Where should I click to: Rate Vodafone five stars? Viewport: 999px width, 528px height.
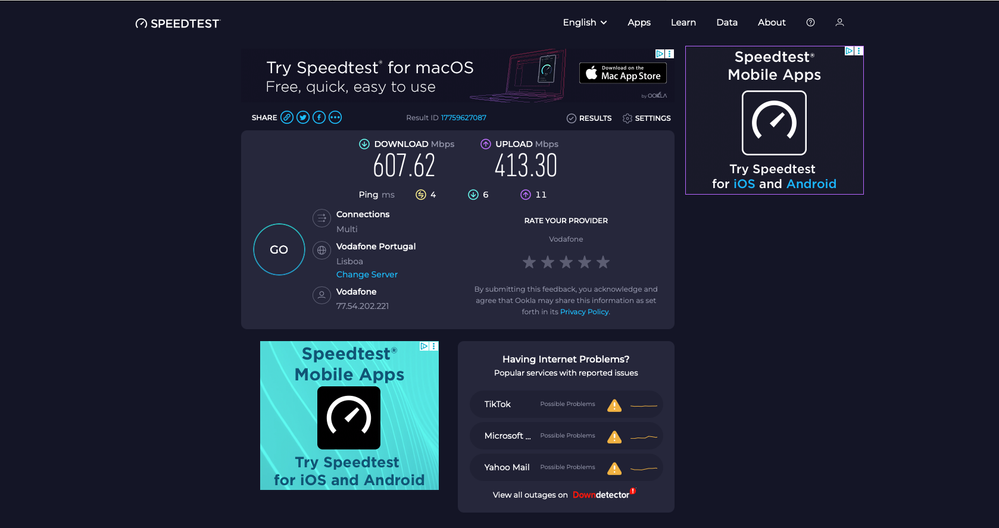602,262
